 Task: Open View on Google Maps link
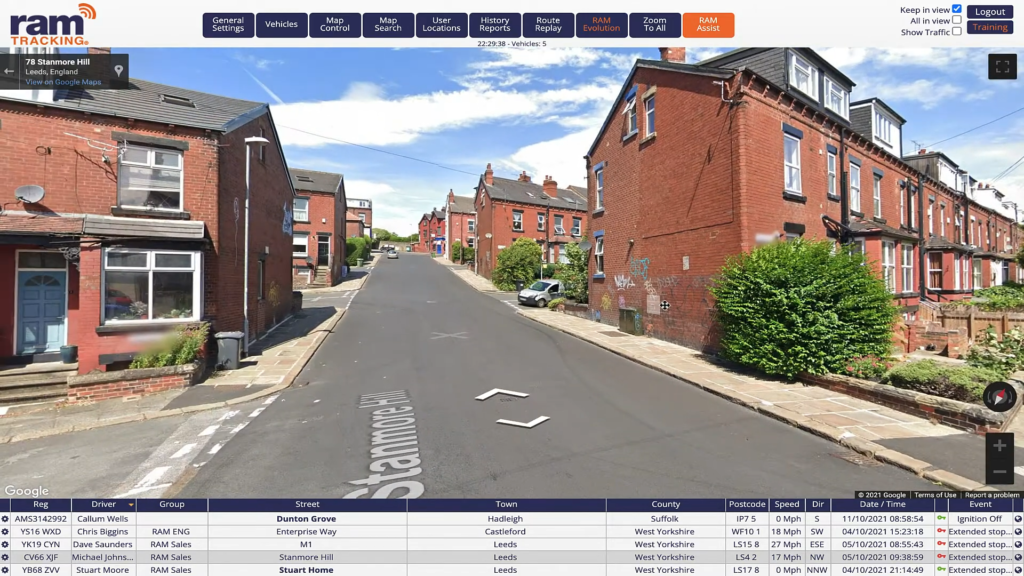[63, 82]
